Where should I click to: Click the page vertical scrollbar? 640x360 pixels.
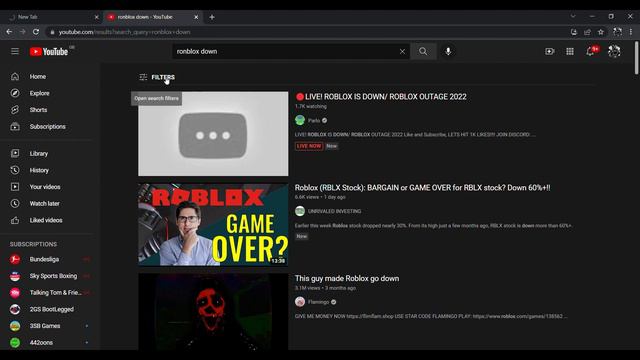pos(637,58)
